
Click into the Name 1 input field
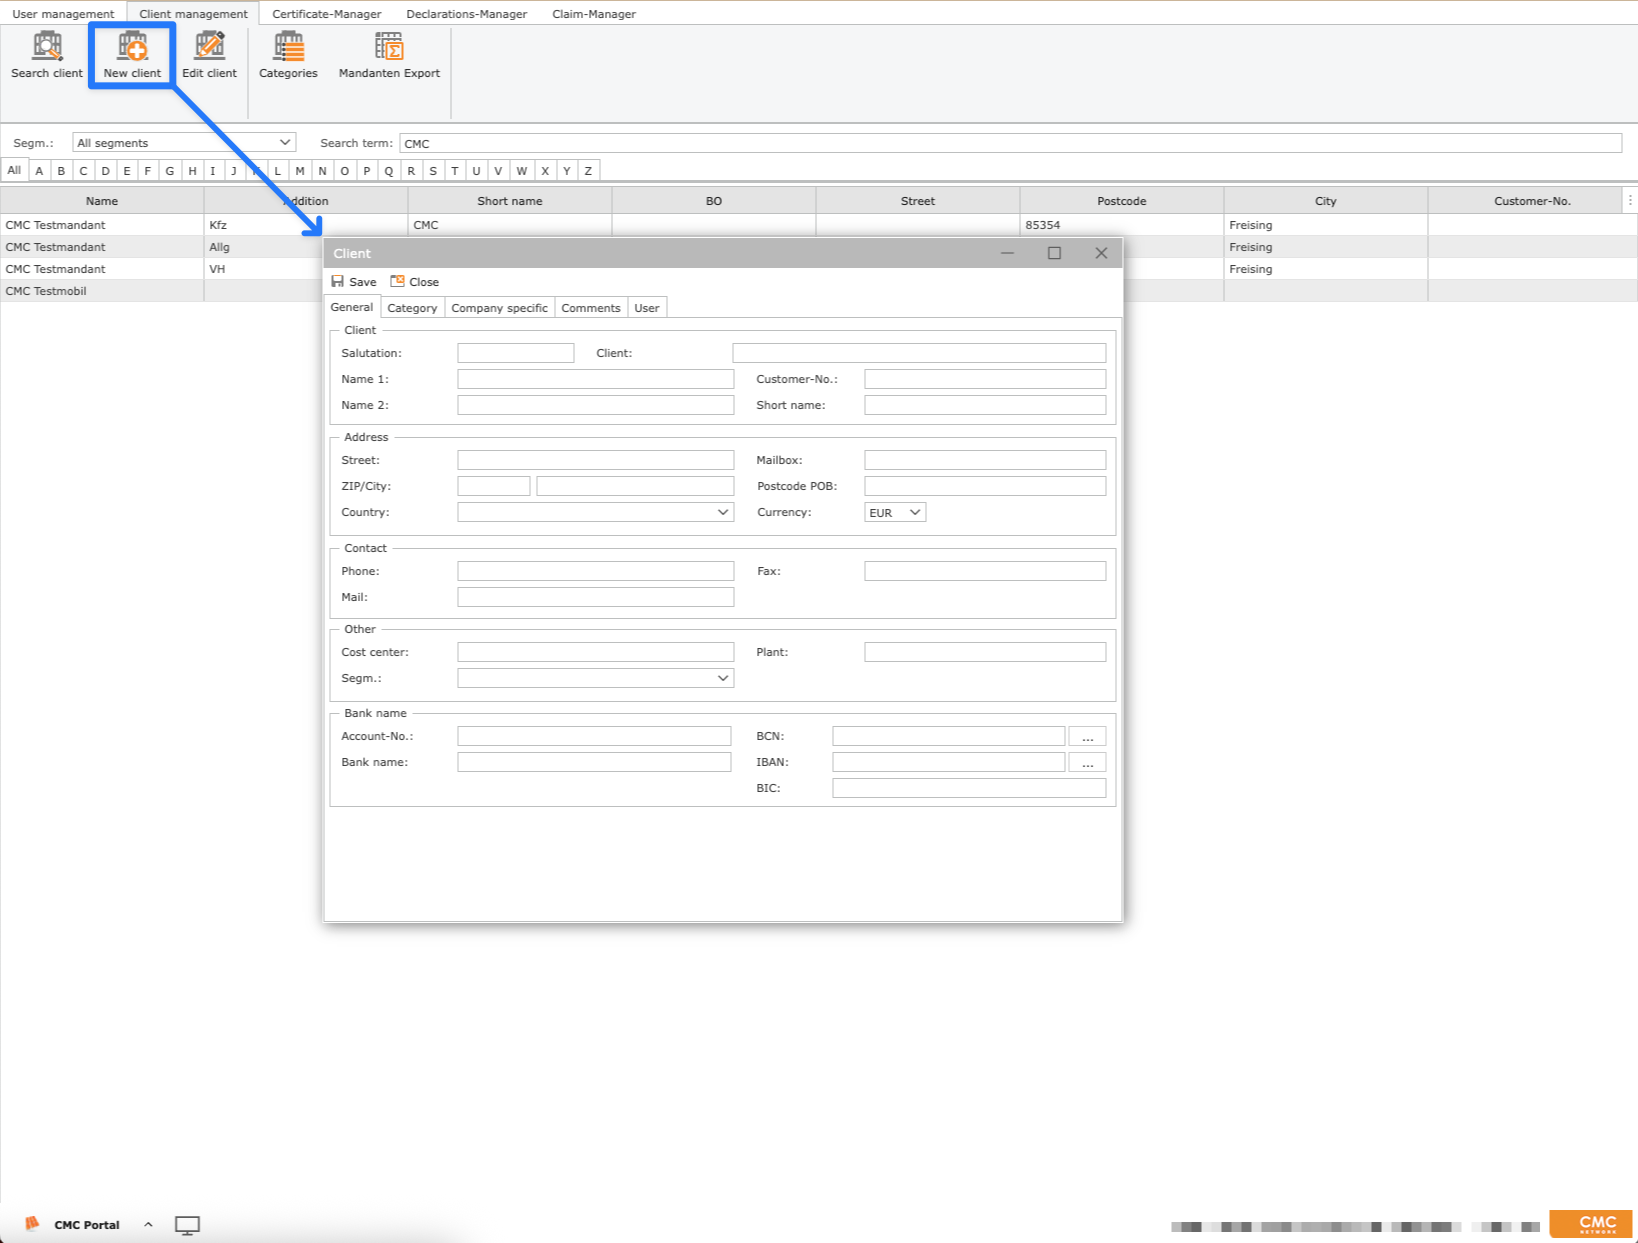tap(595, 379)
